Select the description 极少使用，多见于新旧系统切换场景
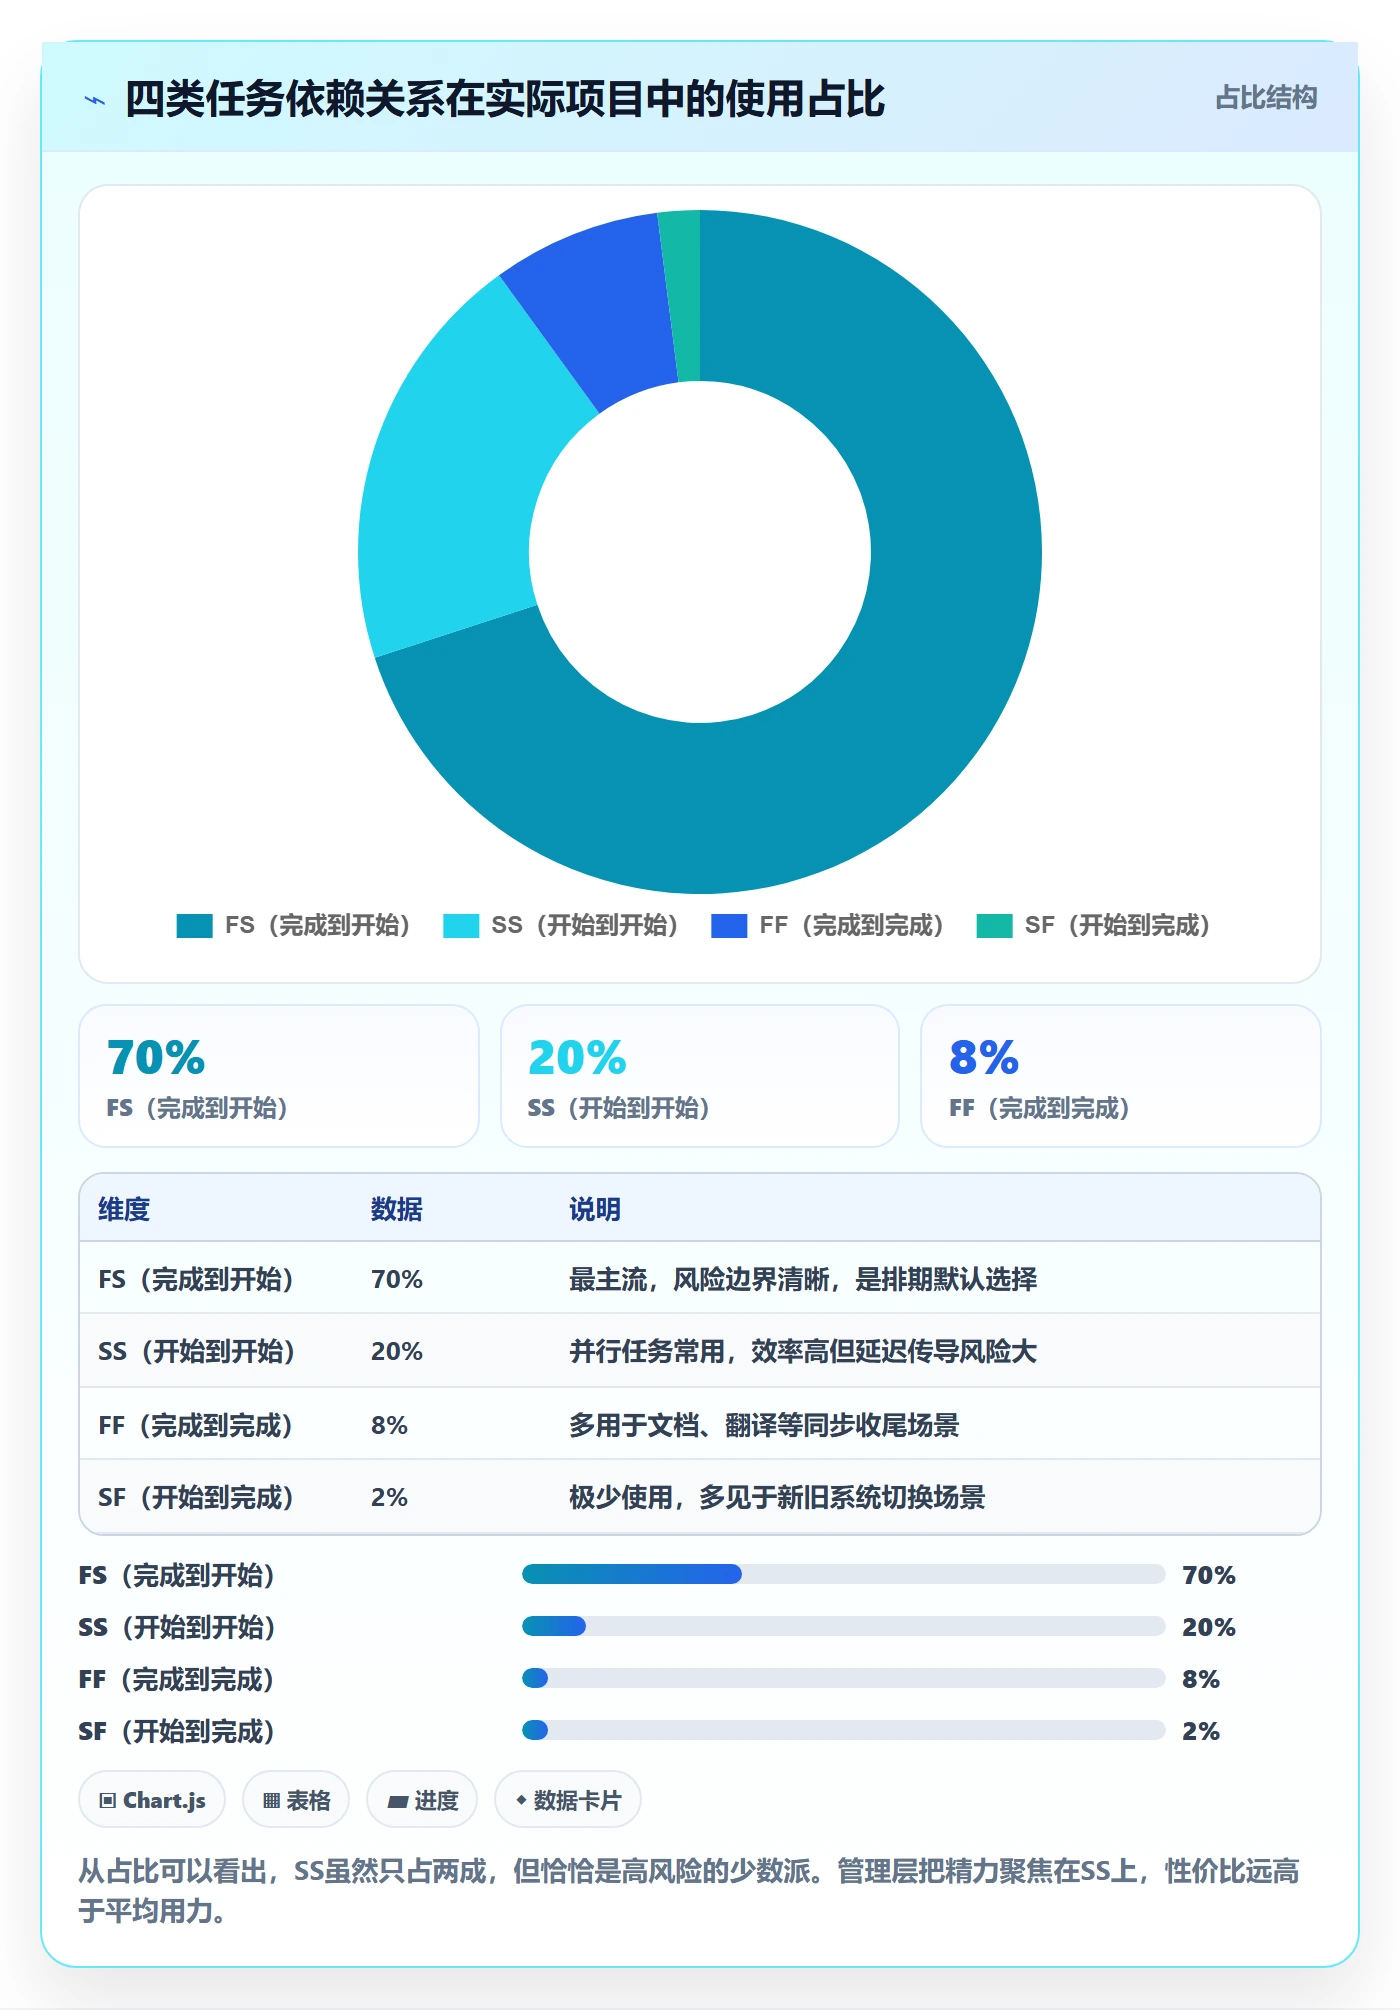 777,1497
